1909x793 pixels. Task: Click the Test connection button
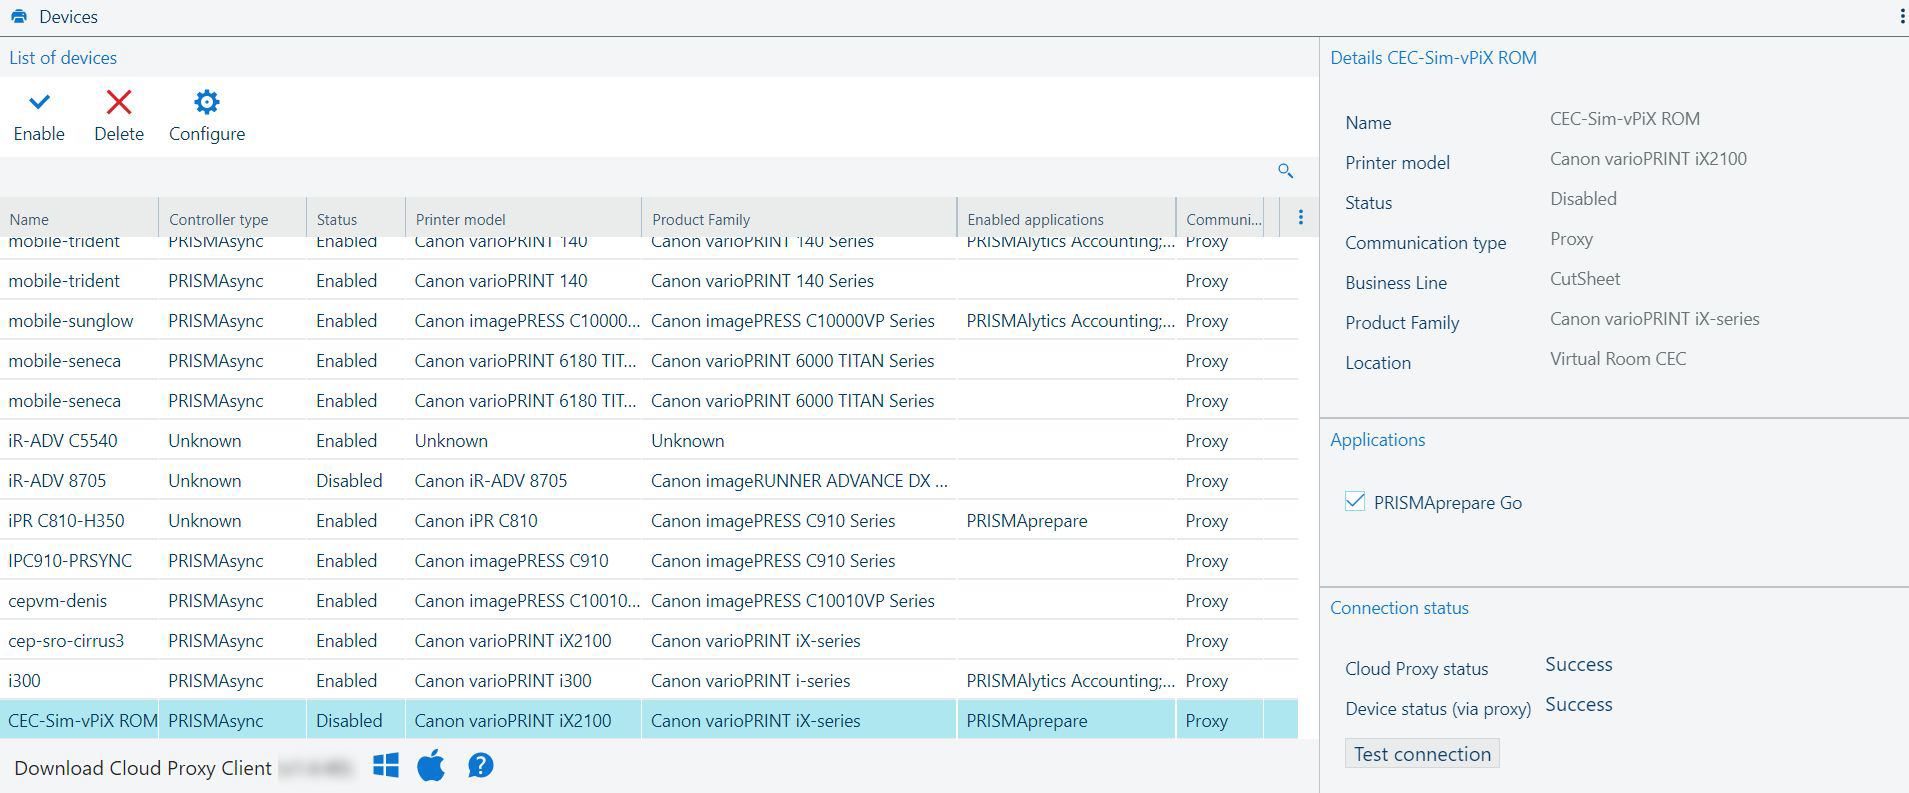pyautogui.click(x=1422, y=754)
